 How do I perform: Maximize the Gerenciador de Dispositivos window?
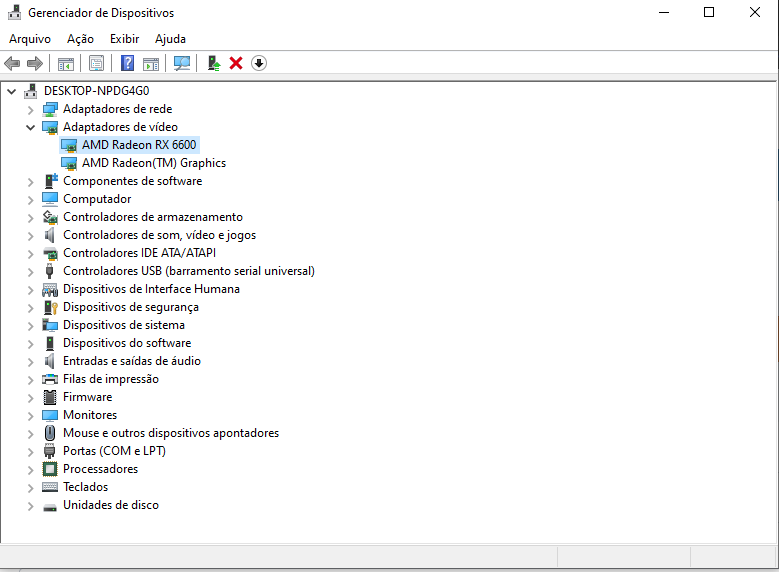[x=709, y=12]
